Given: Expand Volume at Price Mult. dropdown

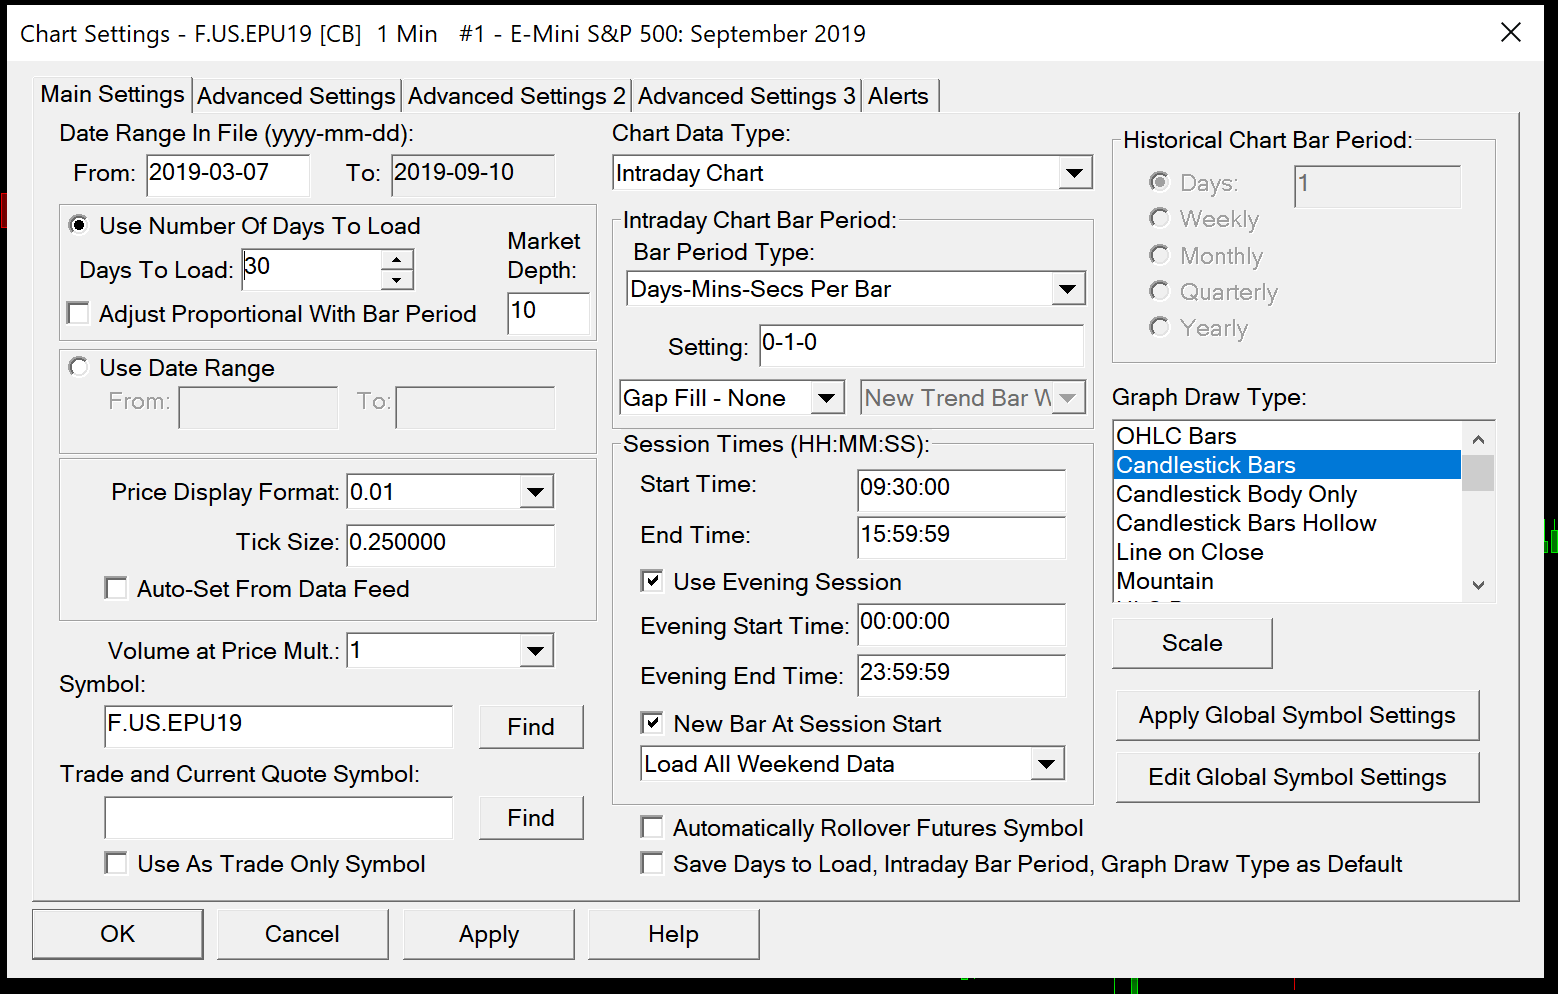Looking at the screenshot, I should tap(536, 651).
